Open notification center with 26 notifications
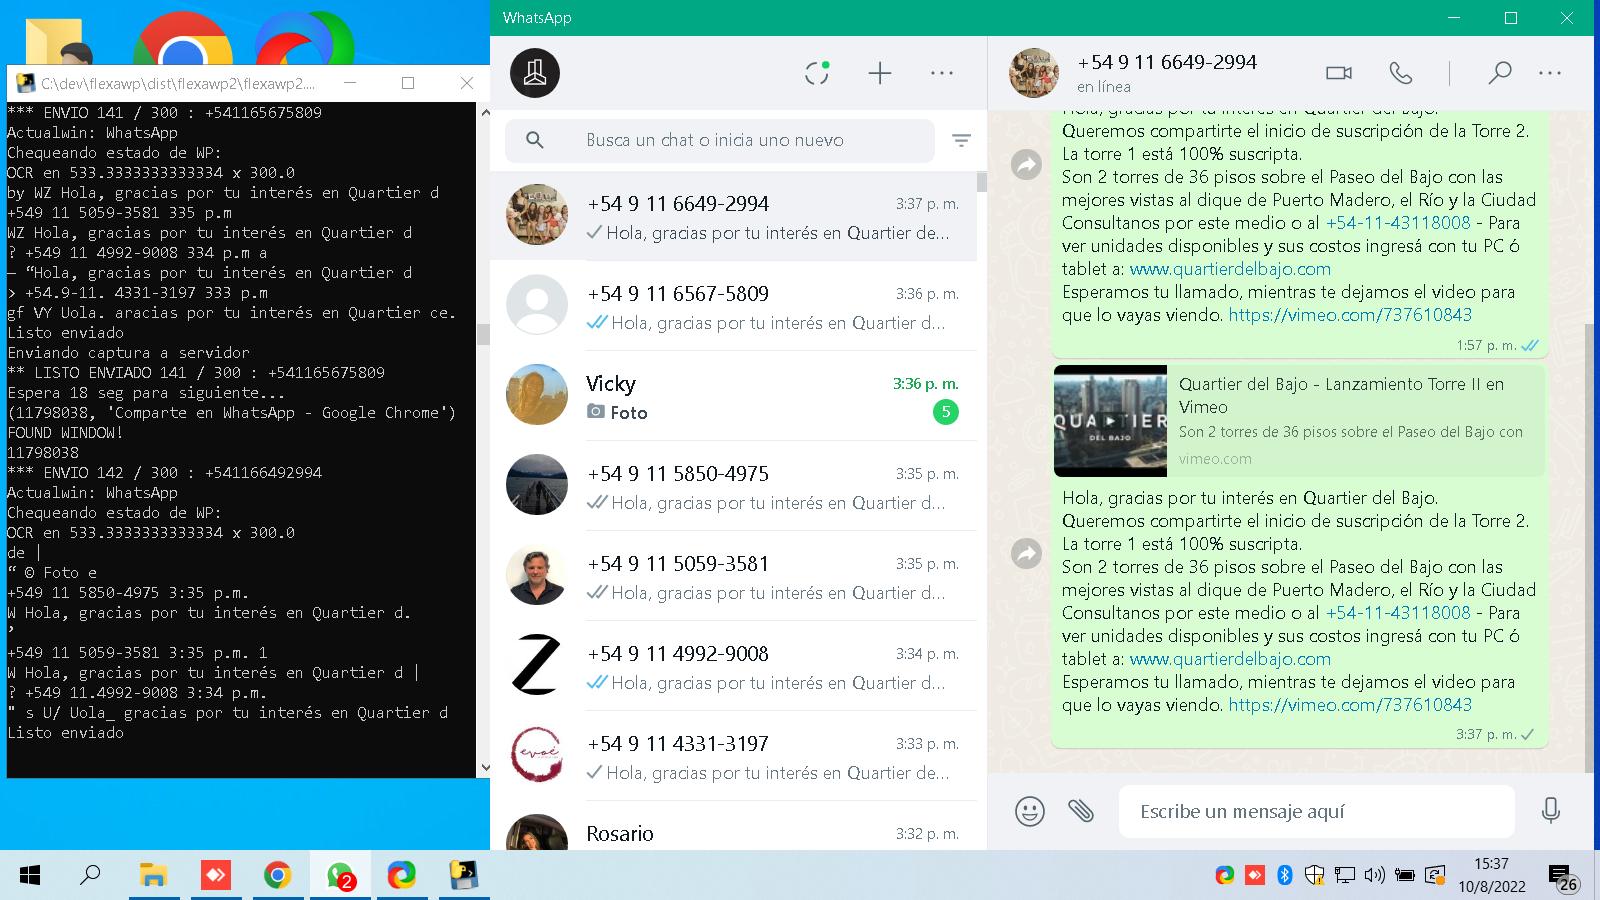This screenshot has height=900, width=1600. point(1563,877)
